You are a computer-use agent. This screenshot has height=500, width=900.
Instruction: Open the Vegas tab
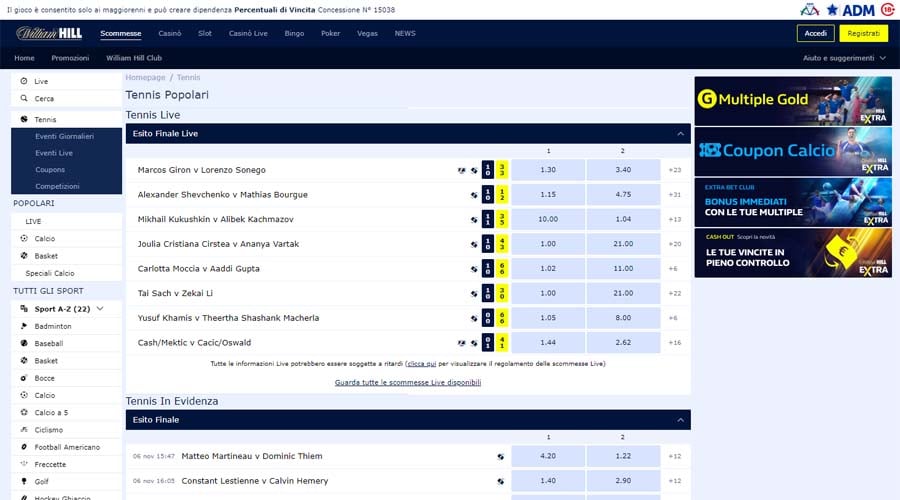coord(367,33)
